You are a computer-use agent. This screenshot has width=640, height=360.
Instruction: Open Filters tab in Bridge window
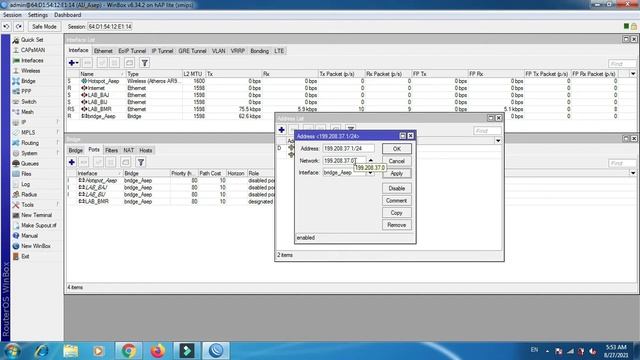coord(111,150)
